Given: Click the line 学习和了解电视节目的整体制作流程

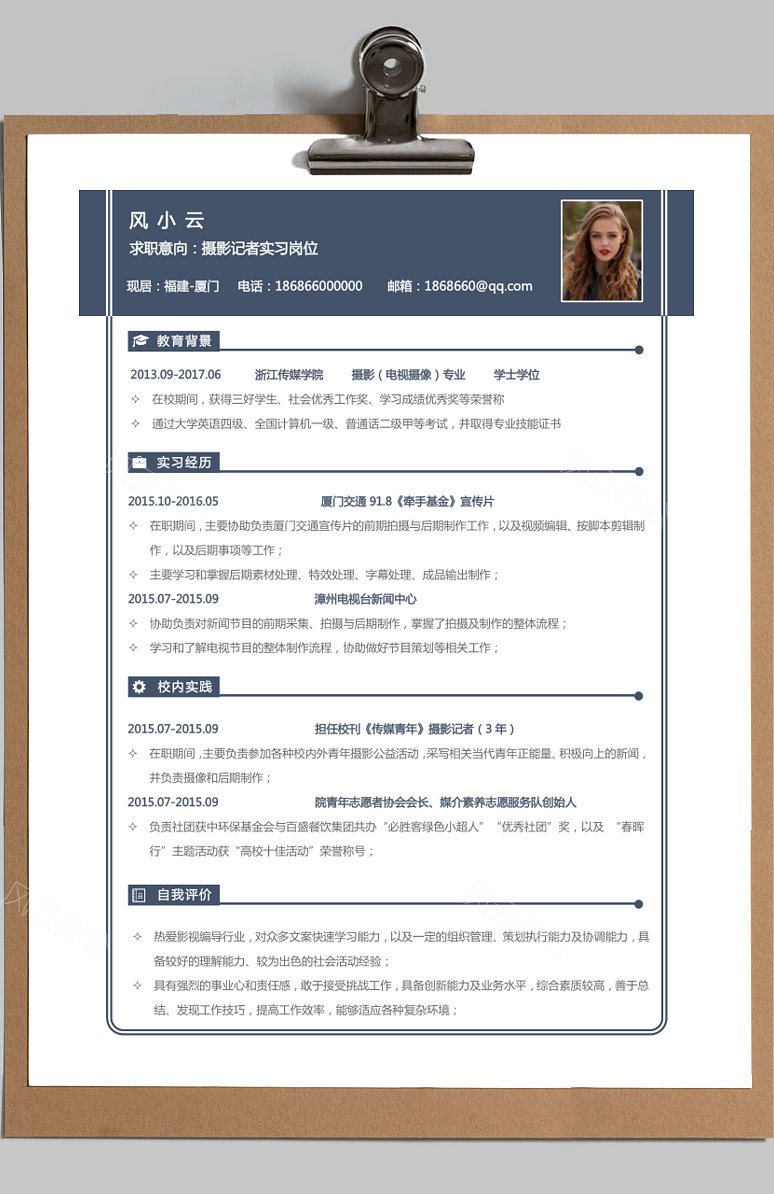Looking at the screenshot, I should [x=325, y=647].
